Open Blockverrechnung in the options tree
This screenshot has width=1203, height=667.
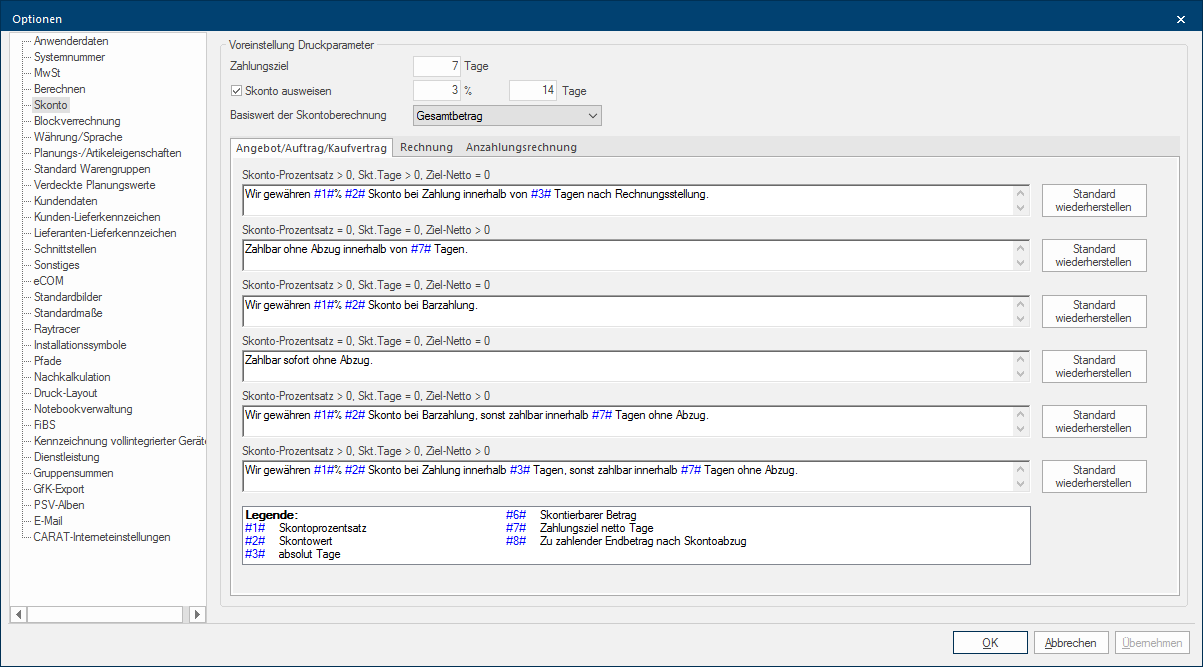pyautogui.click(x=77, y=121)
